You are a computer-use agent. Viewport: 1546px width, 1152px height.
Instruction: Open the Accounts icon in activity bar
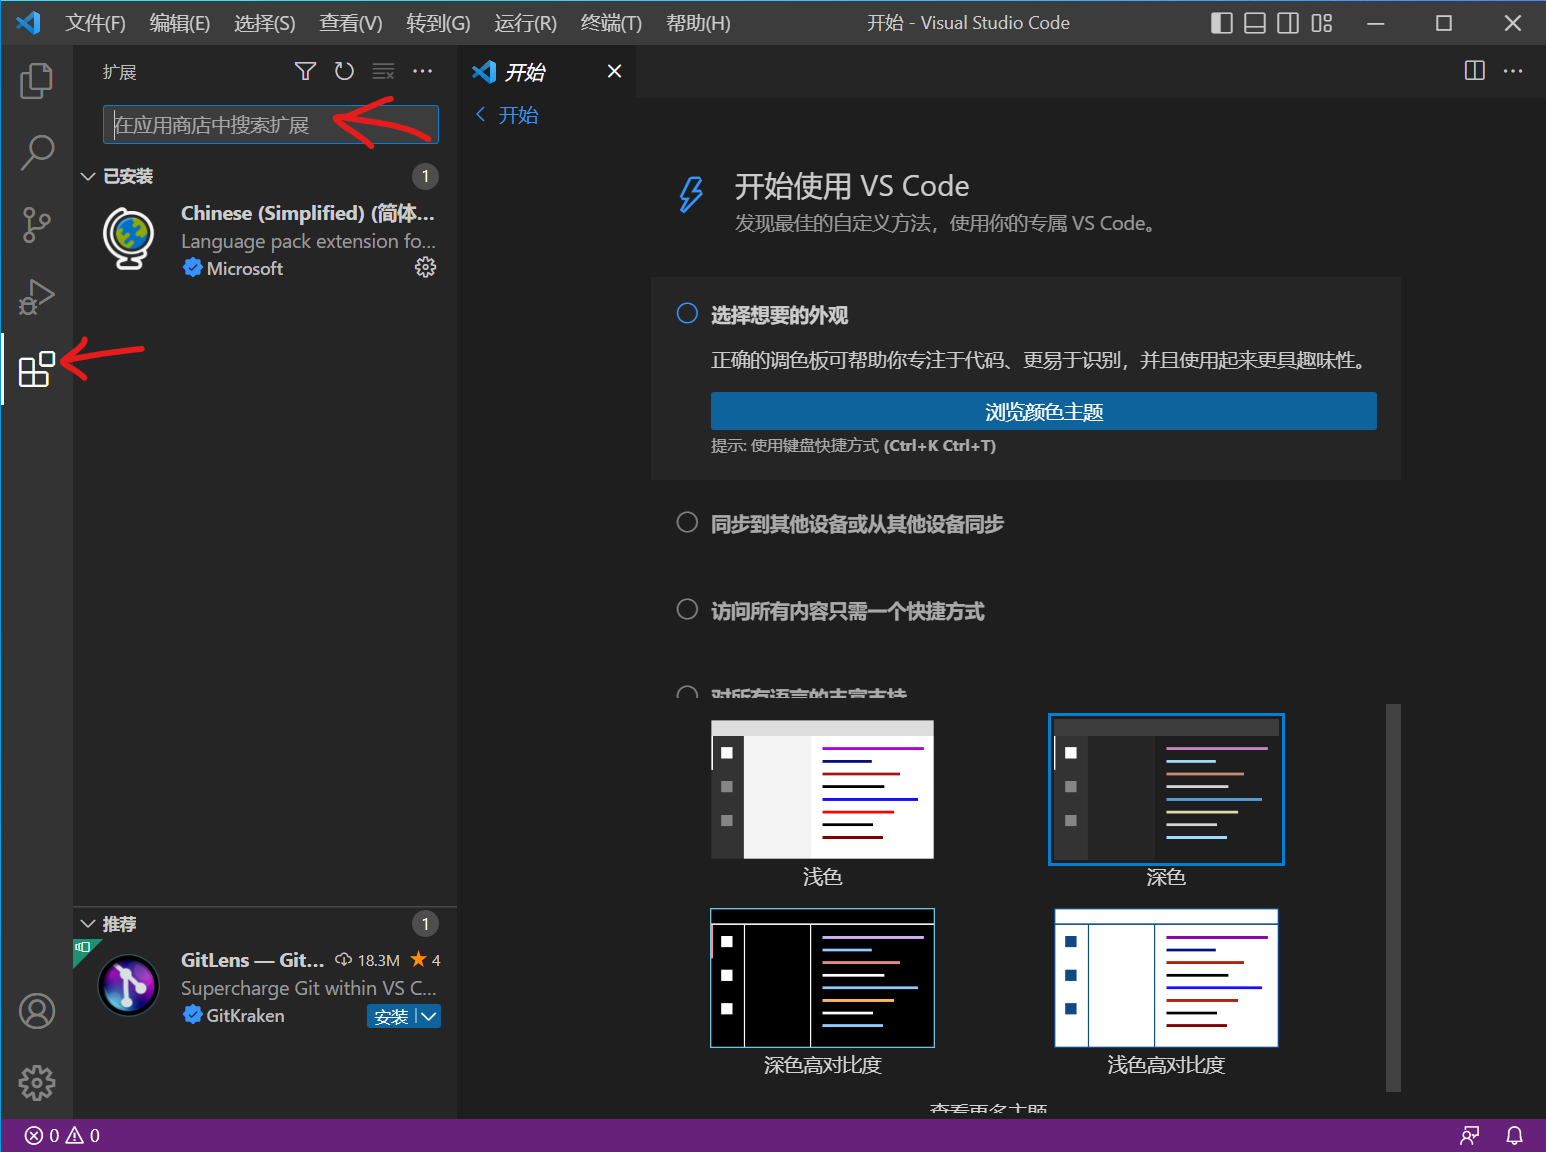click(37, 1011)
